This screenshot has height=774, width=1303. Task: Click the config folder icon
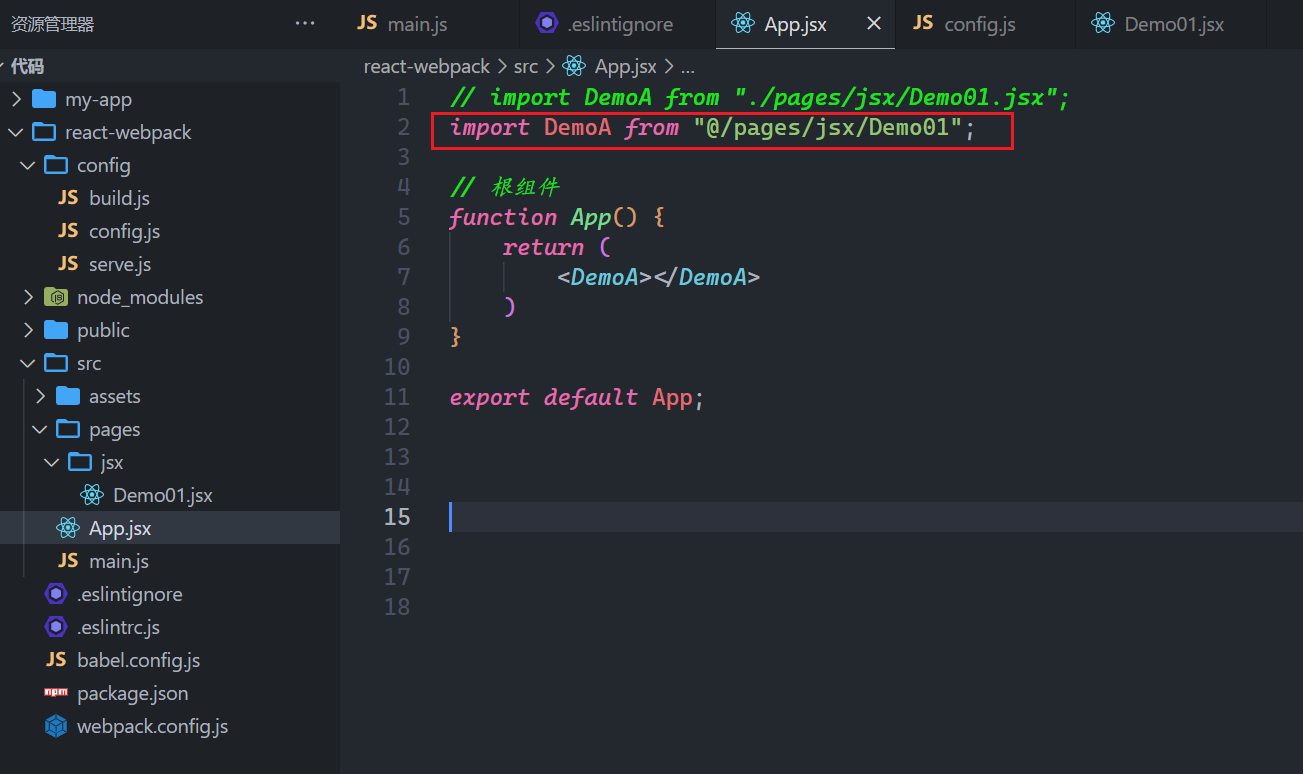coord(56,165)
